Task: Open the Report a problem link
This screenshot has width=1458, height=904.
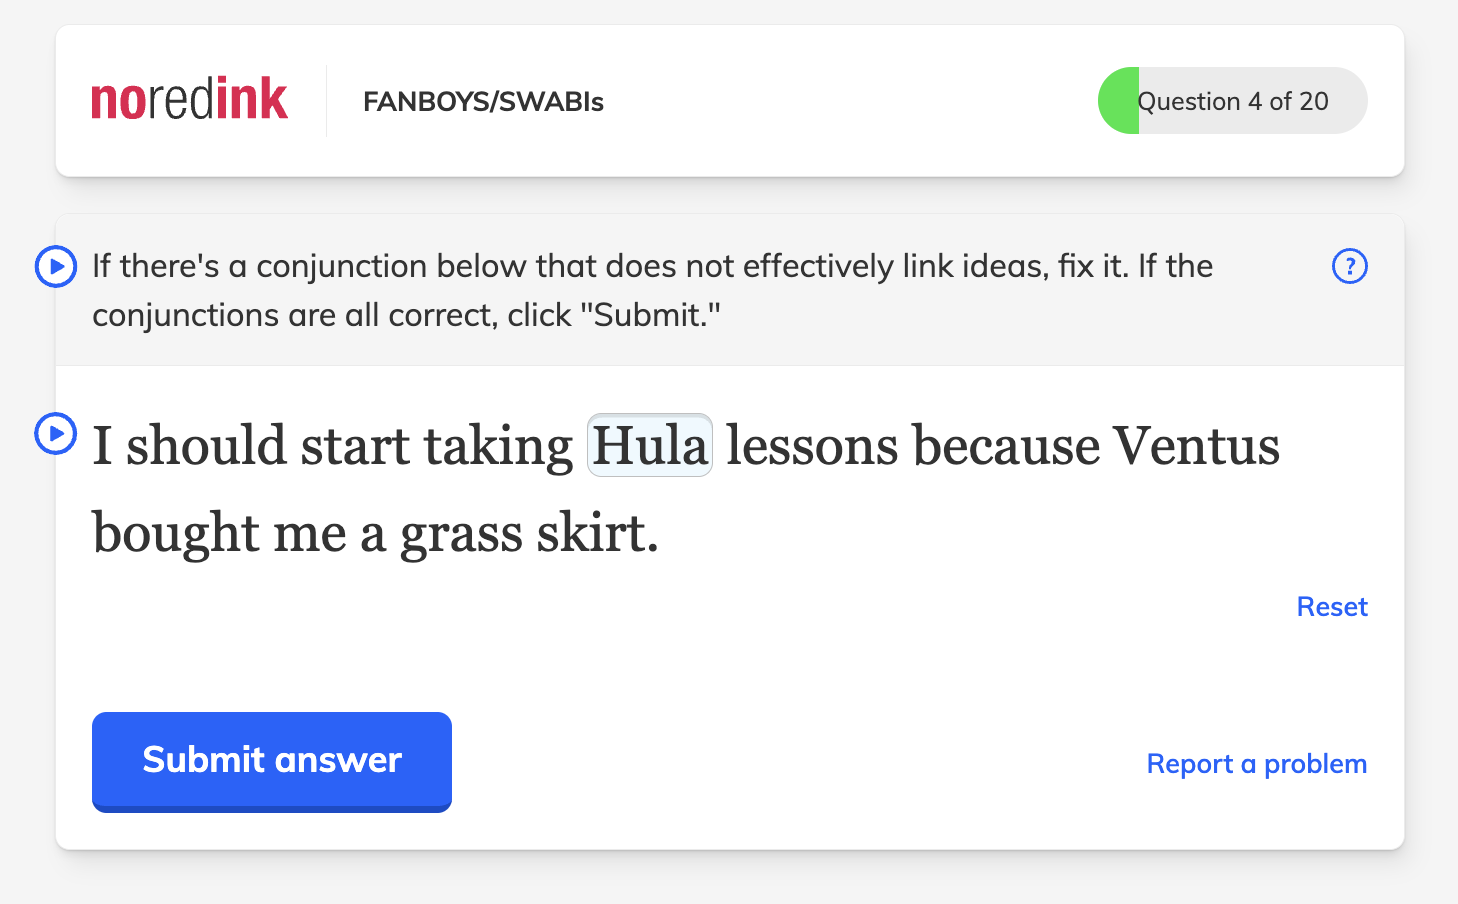Action: pos(1256,764)
